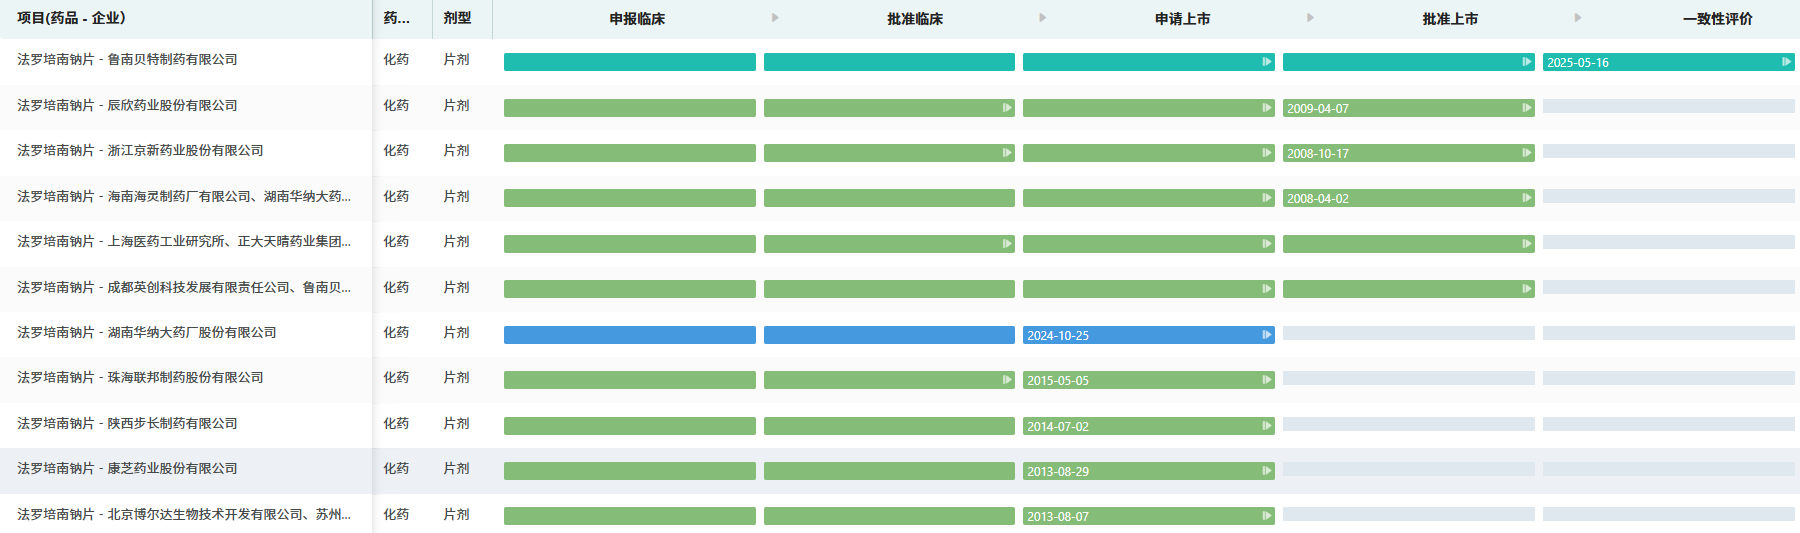Click arrow icon on 辰欣药业 批准临床 bar
Screen dimensions: 1800x533
click(x=1007, y=107)
